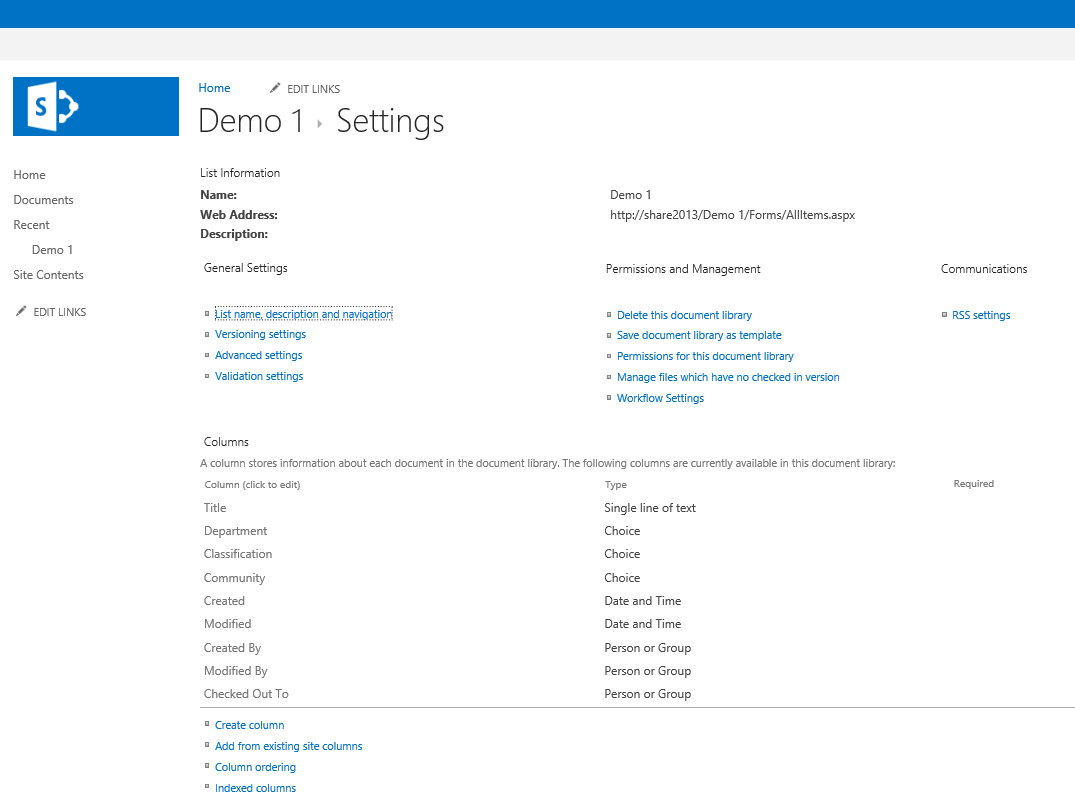Save document library as template
The image size is (1075, 808).
click(699, 335)
